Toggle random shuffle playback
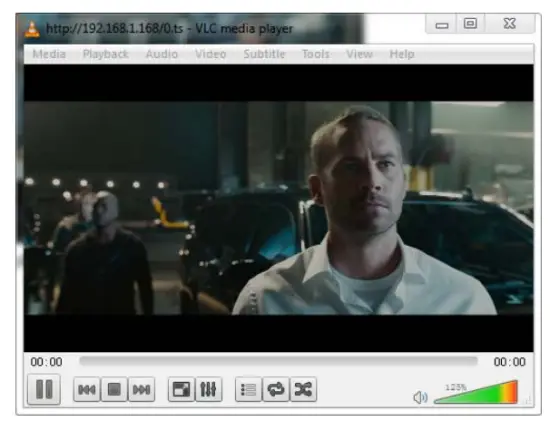This screenshot has height=421, width=550. 303,389
